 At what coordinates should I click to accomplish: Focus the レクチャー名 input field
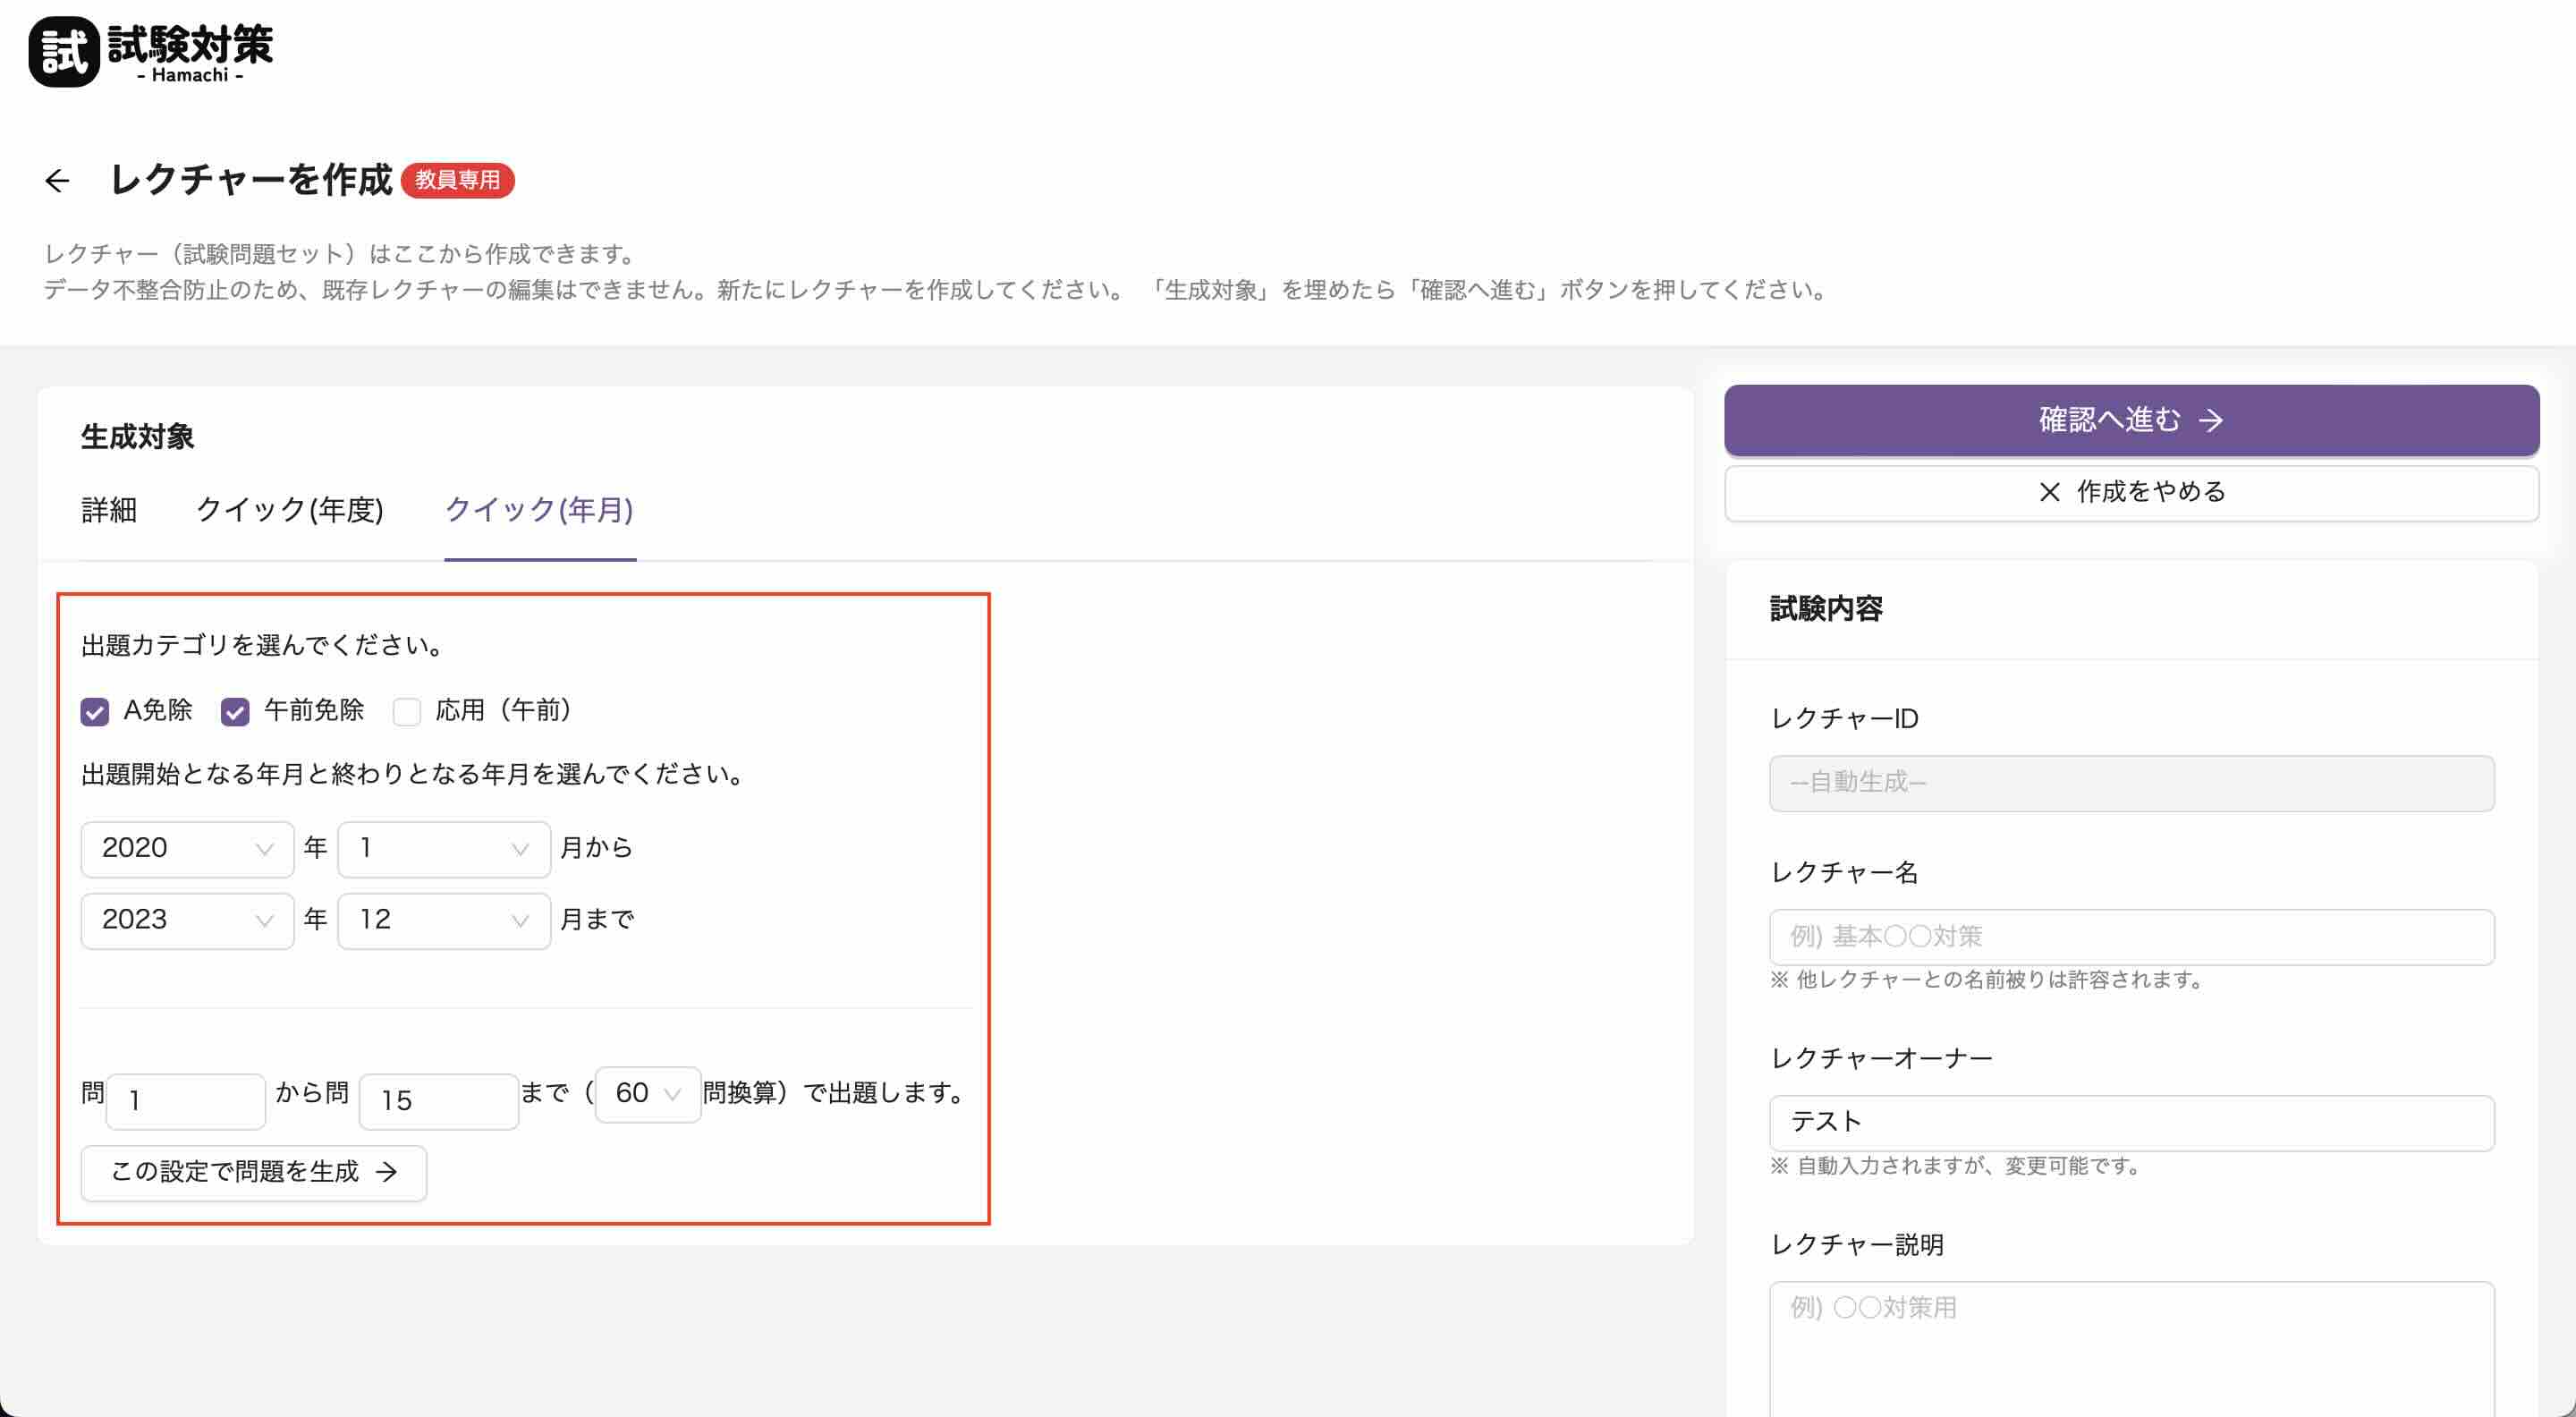2131,937
